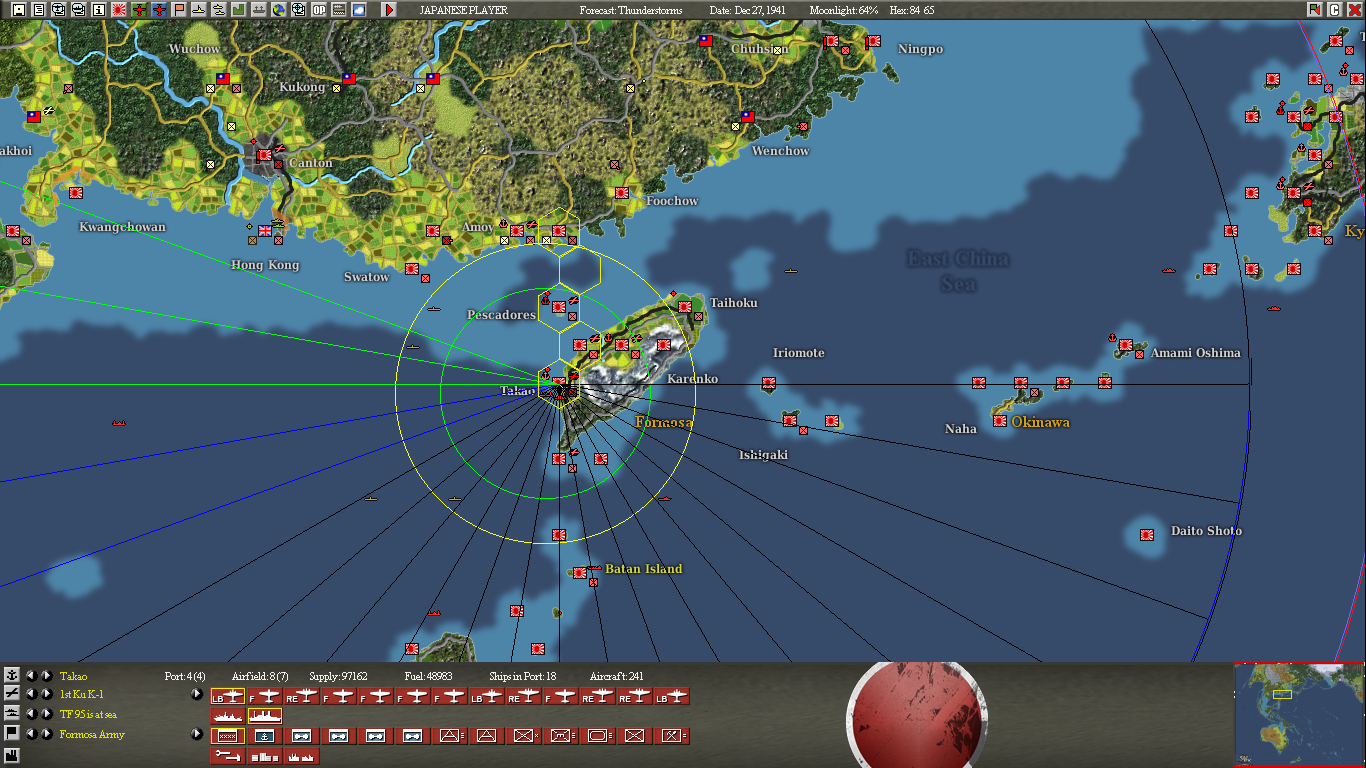Viewport: 1366px width, 768px height.
Task: Open the weather cloud icon
Action: click(359, 10)
